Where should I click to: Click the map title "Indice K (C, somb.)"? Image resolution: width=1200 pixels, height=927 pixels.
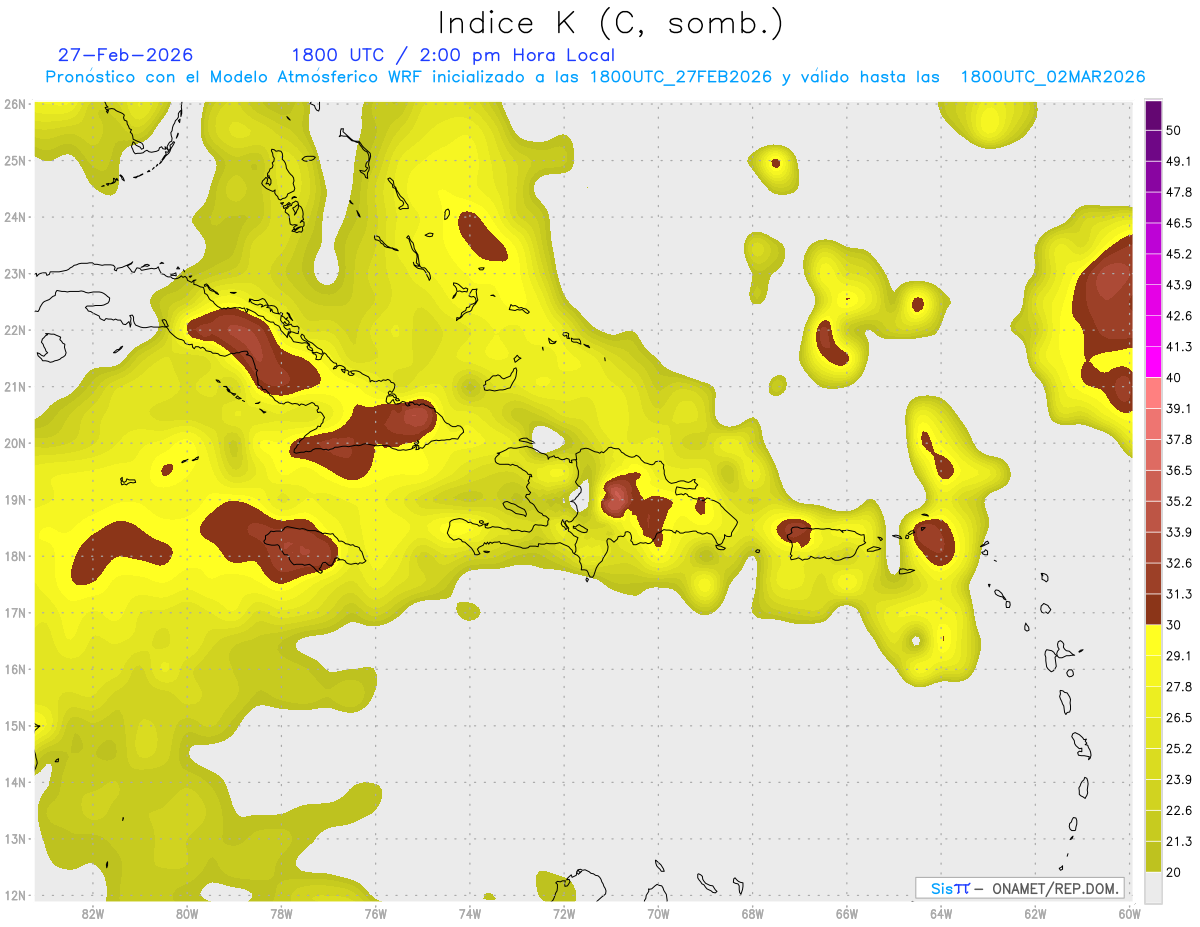(611, 23)
